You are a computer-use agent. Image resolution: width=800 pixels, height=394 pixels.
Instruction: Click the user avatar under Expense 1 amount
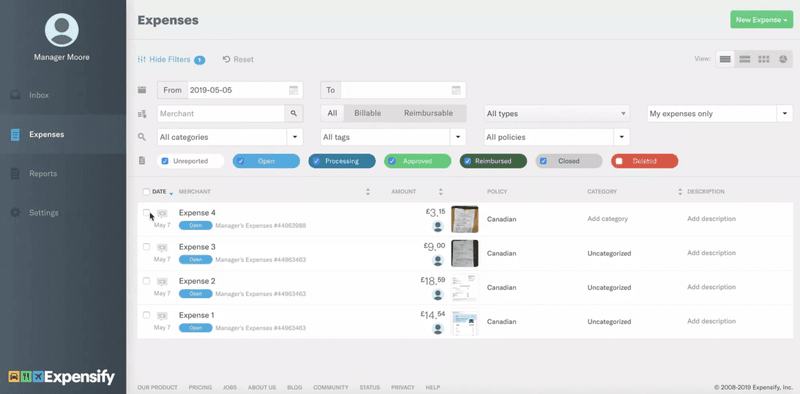[438, 329]
